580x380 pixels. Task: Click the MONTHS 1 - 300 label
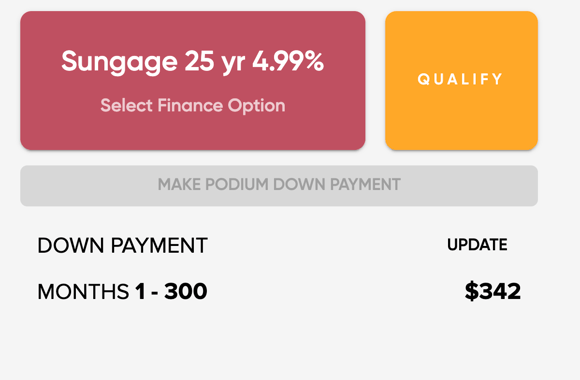coord(122,291)
